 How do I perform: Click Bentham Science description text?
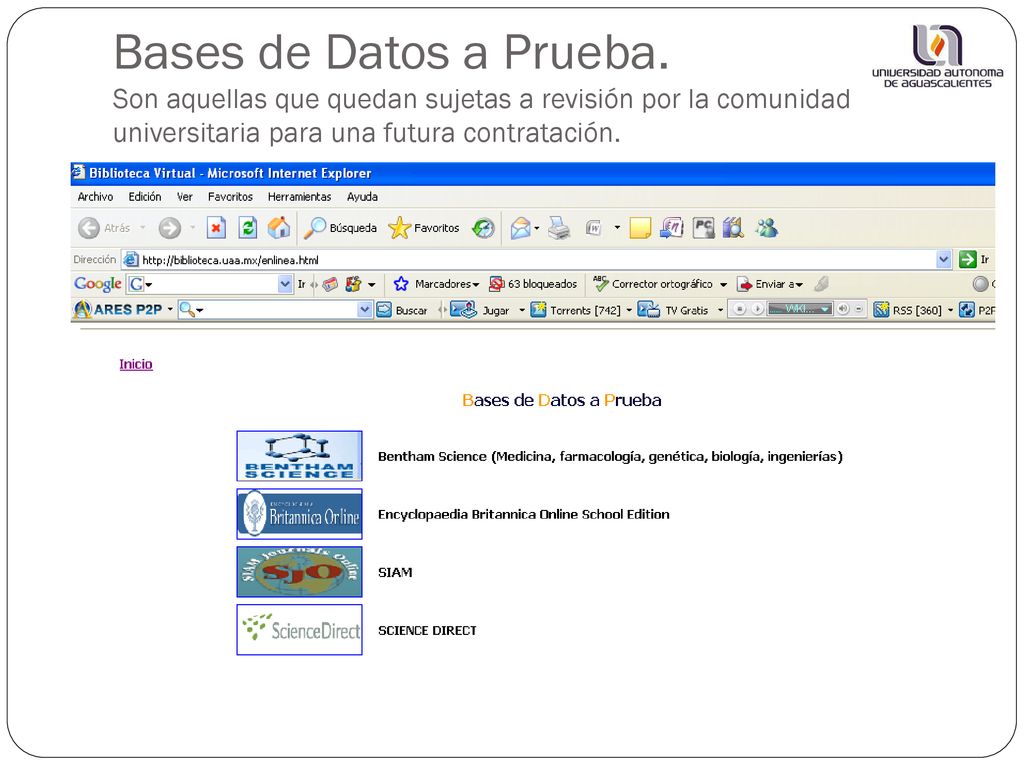[610, 456]
